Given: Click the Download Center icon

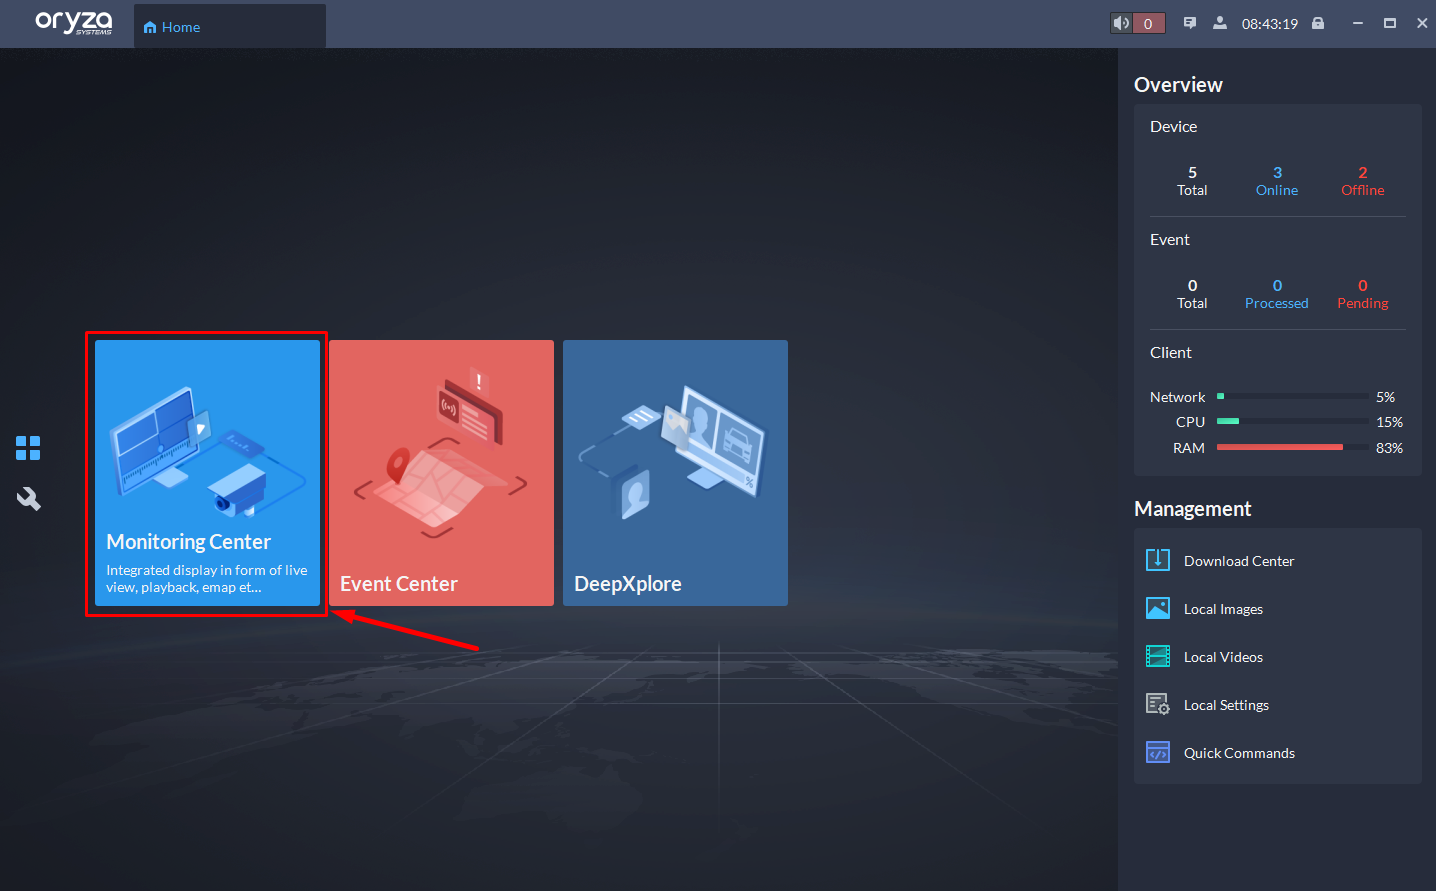Looking at the screenshot, I should coord(1158,560).
